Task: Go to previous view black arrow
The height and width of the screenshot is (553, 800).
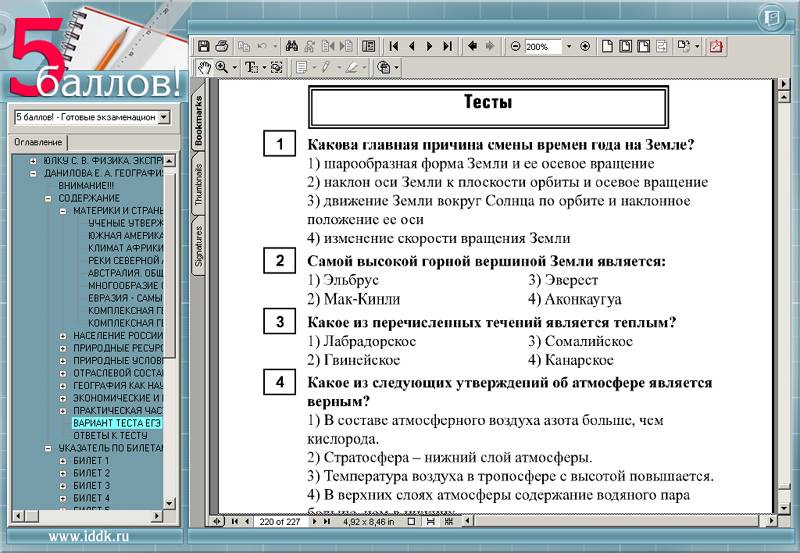Action: coord(472,46)
